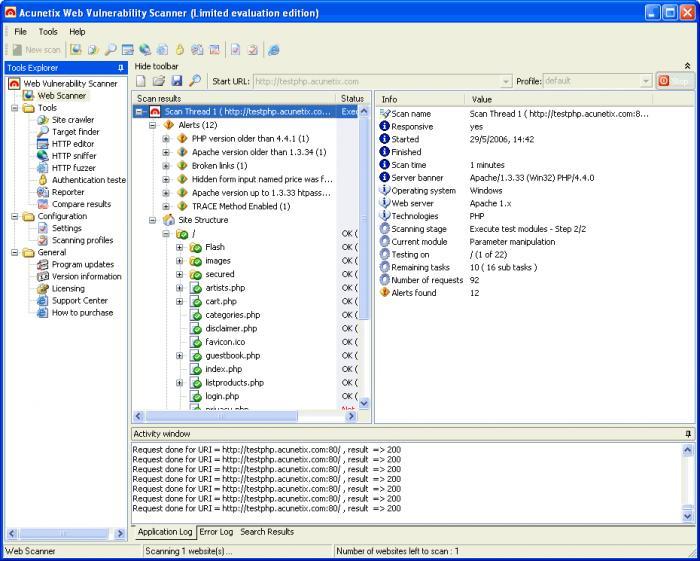
Task: Select HTTP sniffer in Tools Explorer
Action: [x=74, y=156]
